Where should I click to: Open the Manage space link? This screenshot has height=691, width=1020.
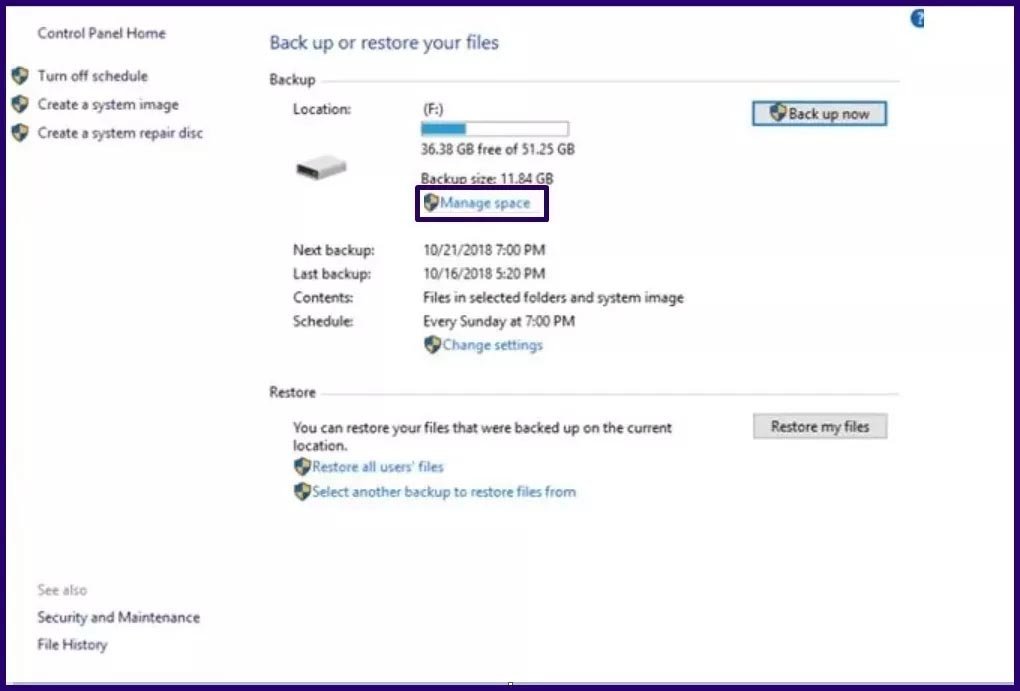pos(485,203)
